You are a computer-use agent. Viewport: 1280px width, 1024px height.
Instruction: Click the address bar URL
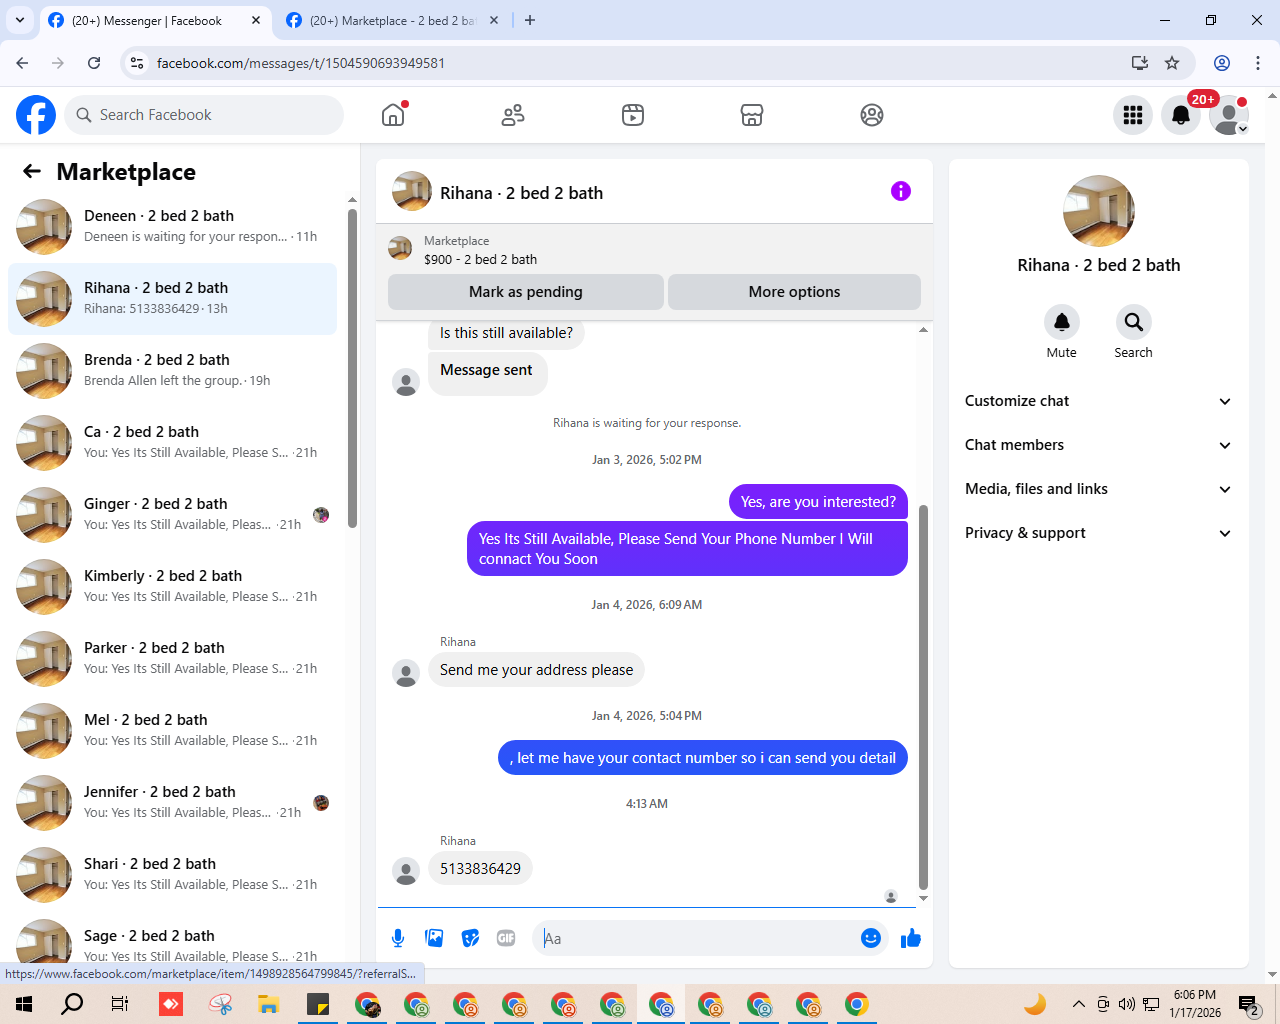coord(301,63)
